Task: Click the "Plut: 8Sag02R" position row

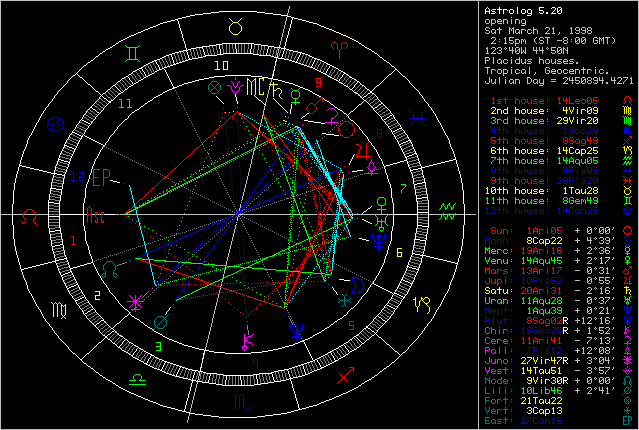Action: [559, 321]
